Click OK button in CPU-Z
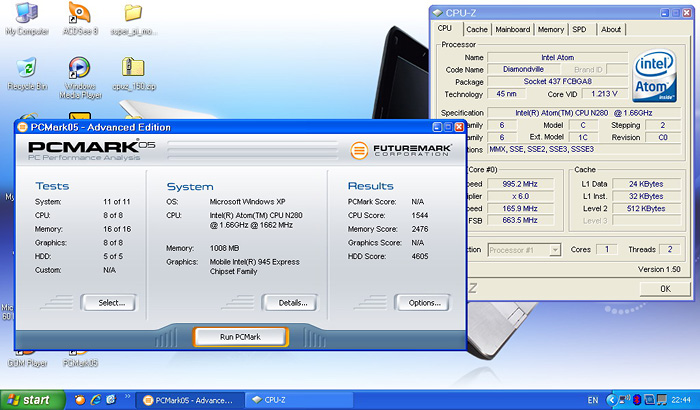The image size is (700, 410). click(665, 289)
